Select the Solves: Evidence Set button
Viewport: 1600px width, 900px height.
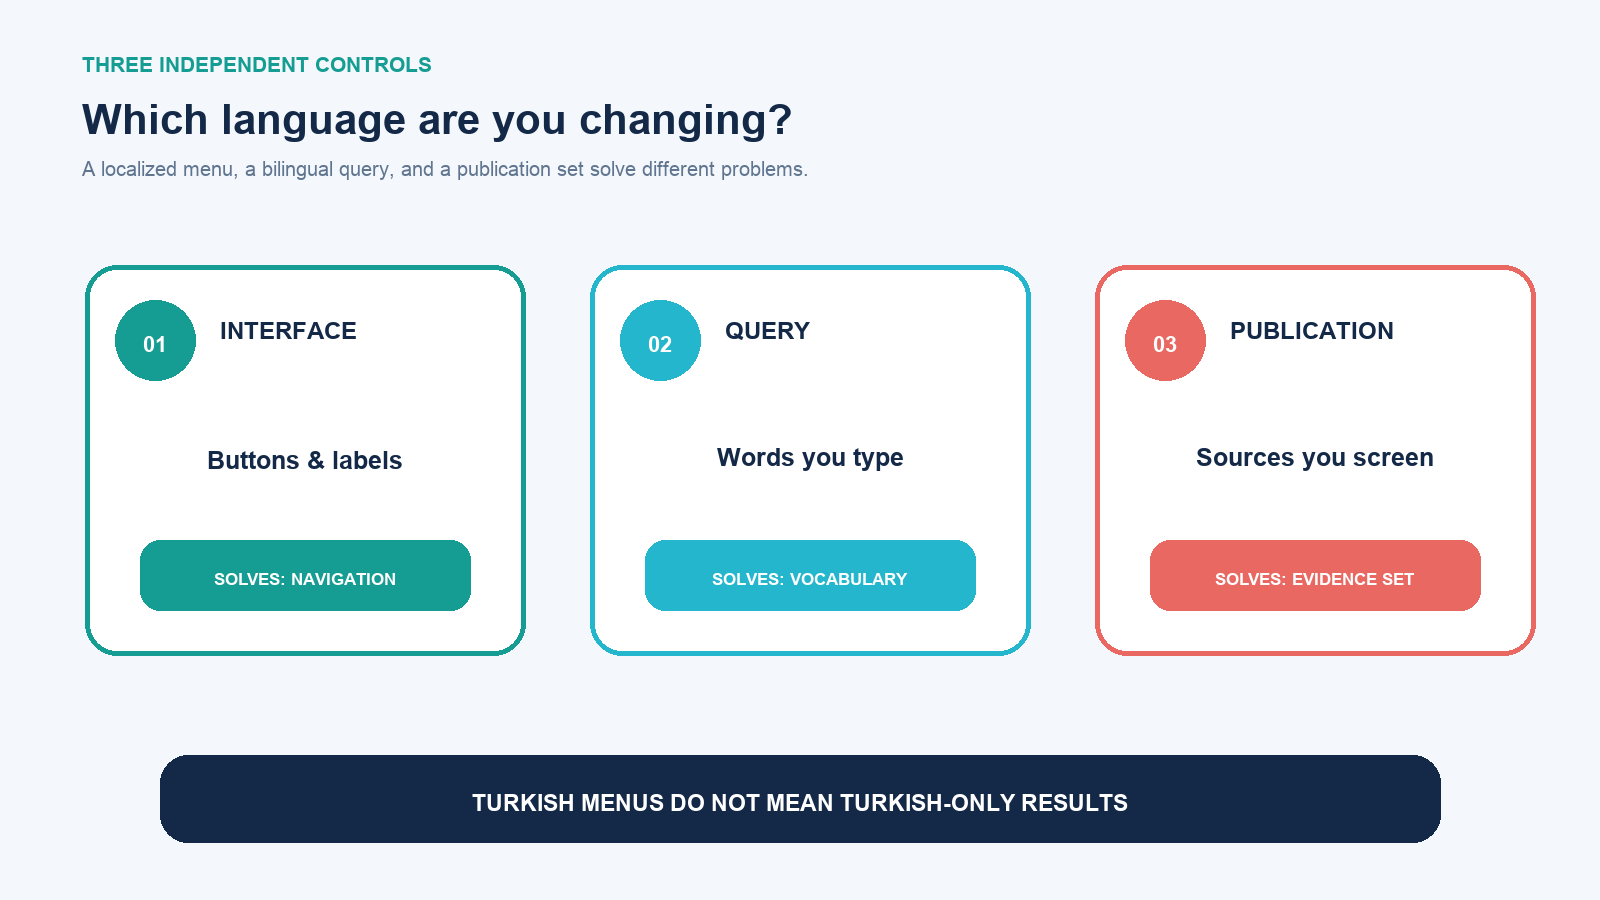tap(1315, 575)
